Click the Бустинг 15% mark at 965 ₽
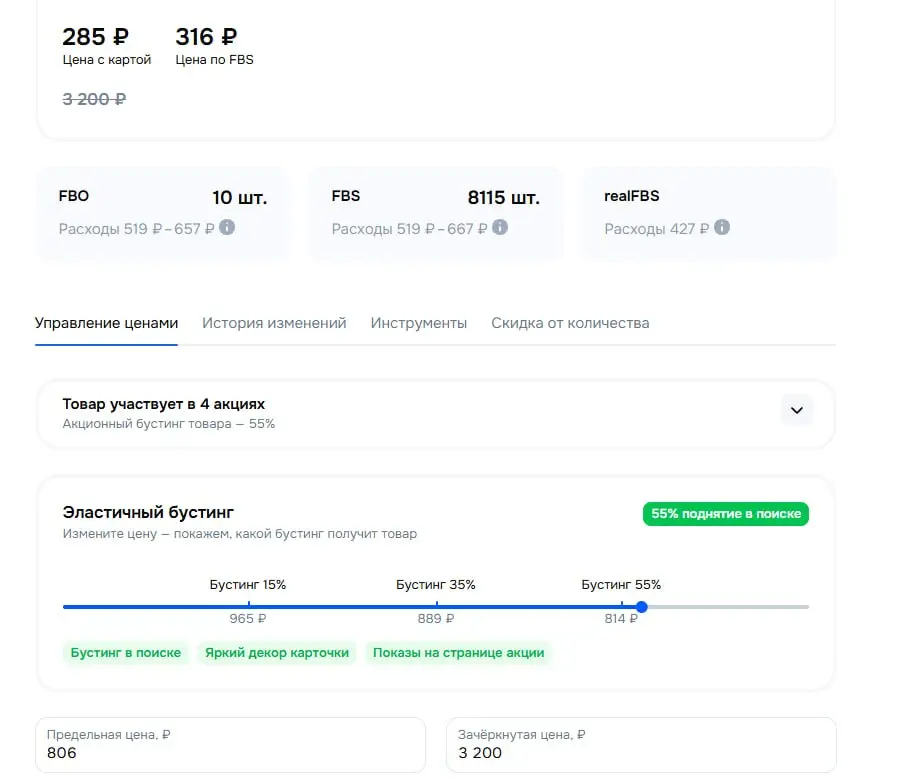This screenshot has width=905, height=784. click(248, 606)
